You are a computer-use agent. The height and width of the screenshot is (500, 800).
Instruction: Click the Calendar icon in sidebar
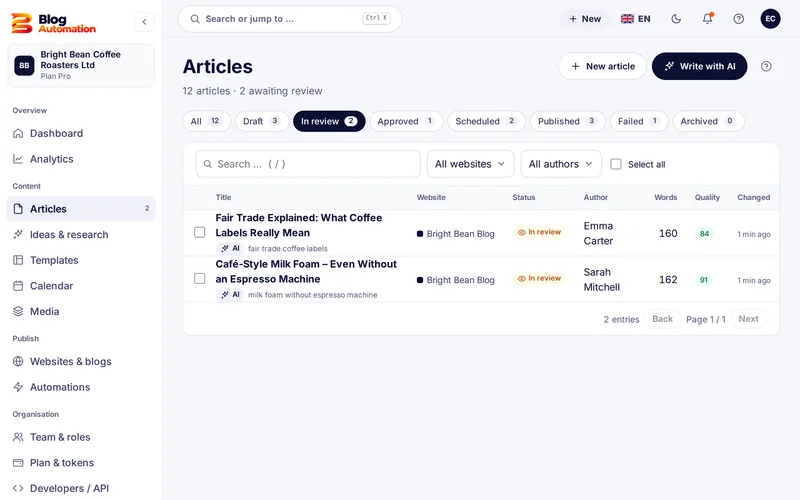(x=18, y=286)
